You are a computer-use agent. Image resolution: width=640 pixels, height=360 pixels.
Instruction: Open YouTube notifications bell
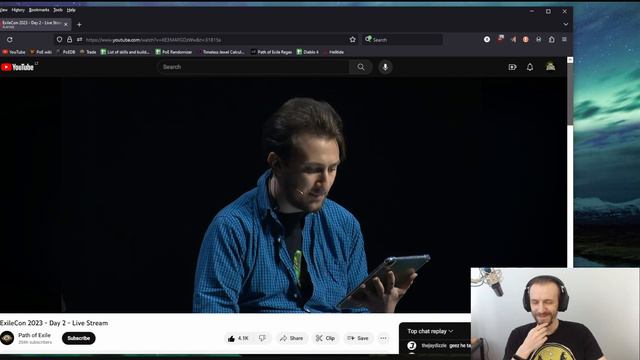click(x=530, y=67)
